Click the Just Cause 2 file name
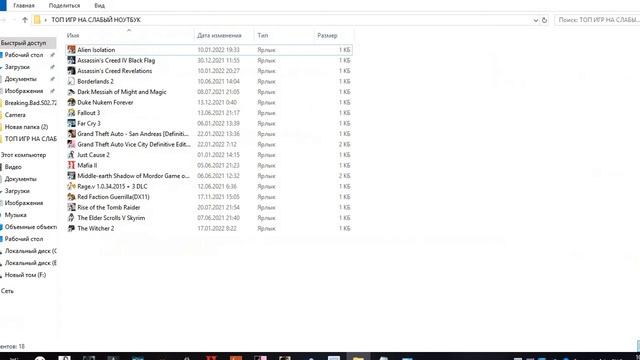This screenshot has height=360, width=640. pyautogui.click(x=93, y=155)
